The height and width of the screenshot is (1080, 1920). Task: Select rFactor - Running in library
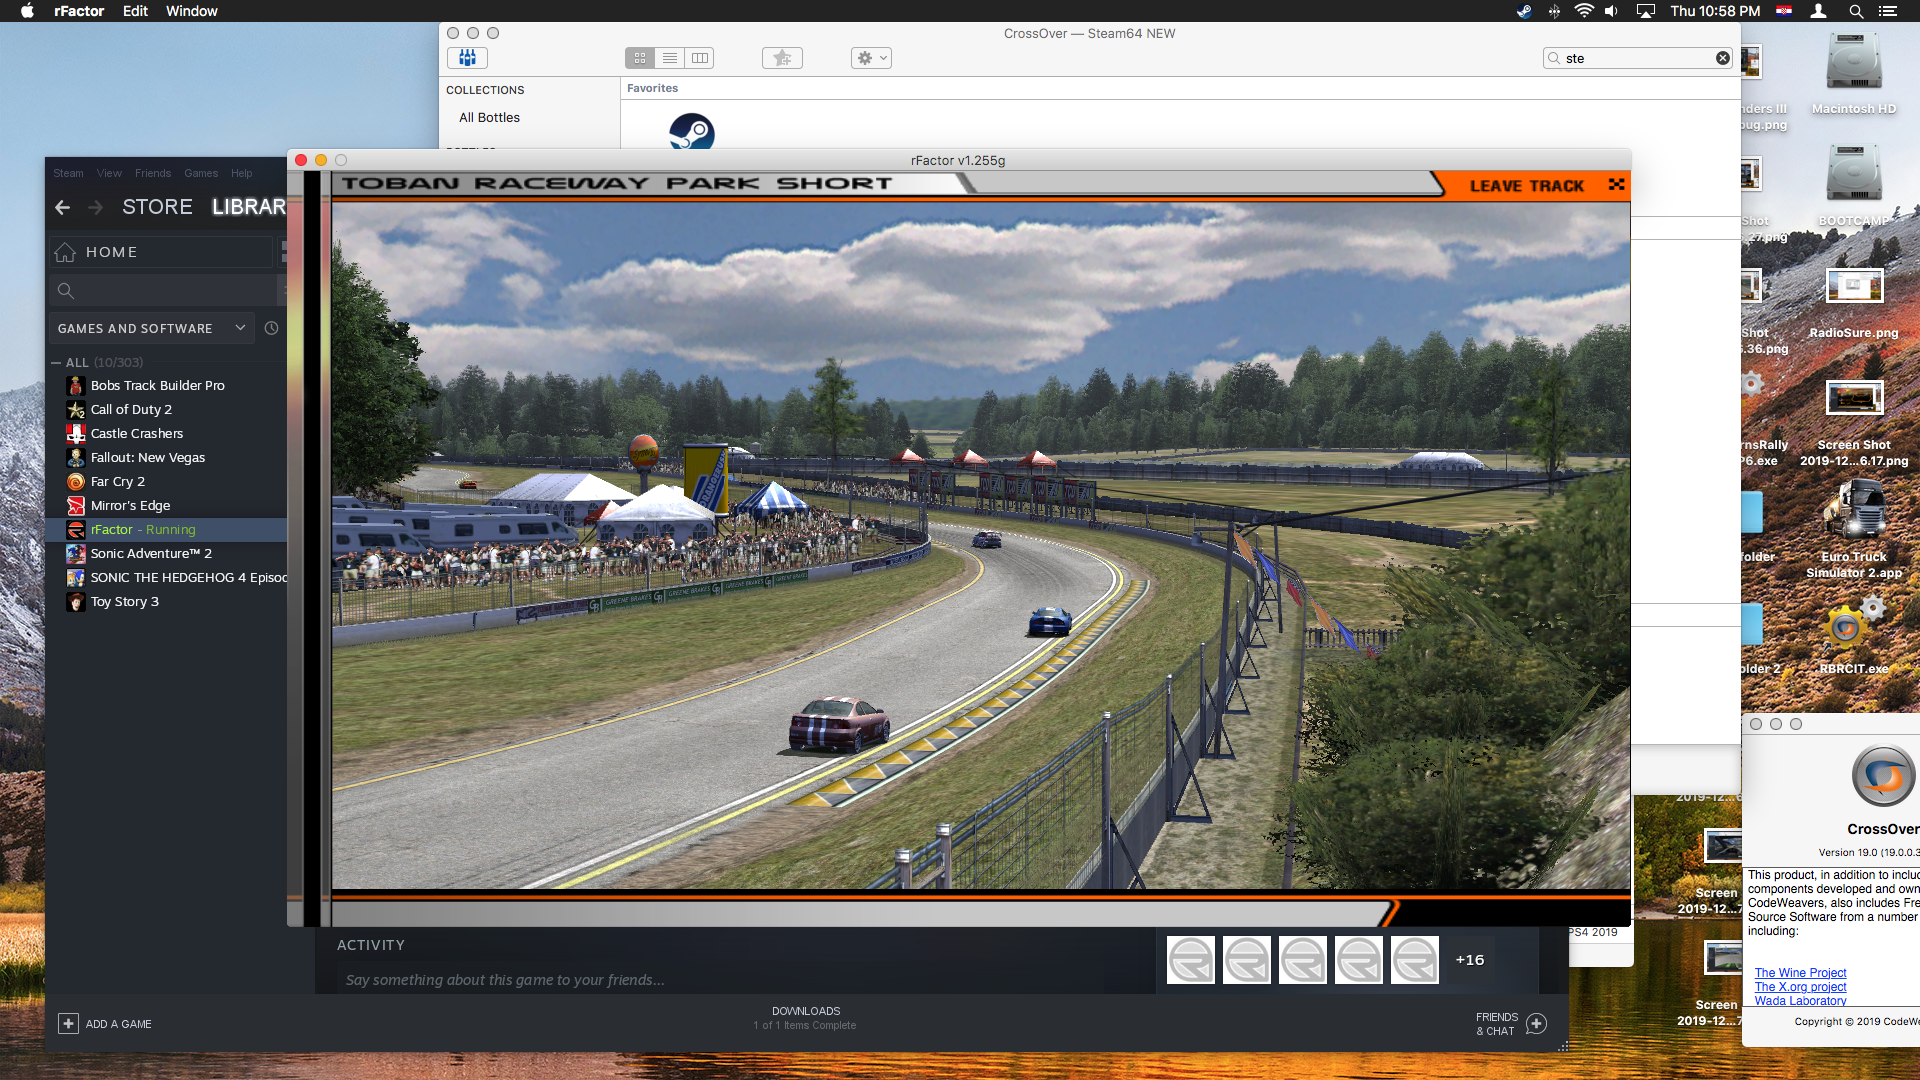[x=167, y=529]
